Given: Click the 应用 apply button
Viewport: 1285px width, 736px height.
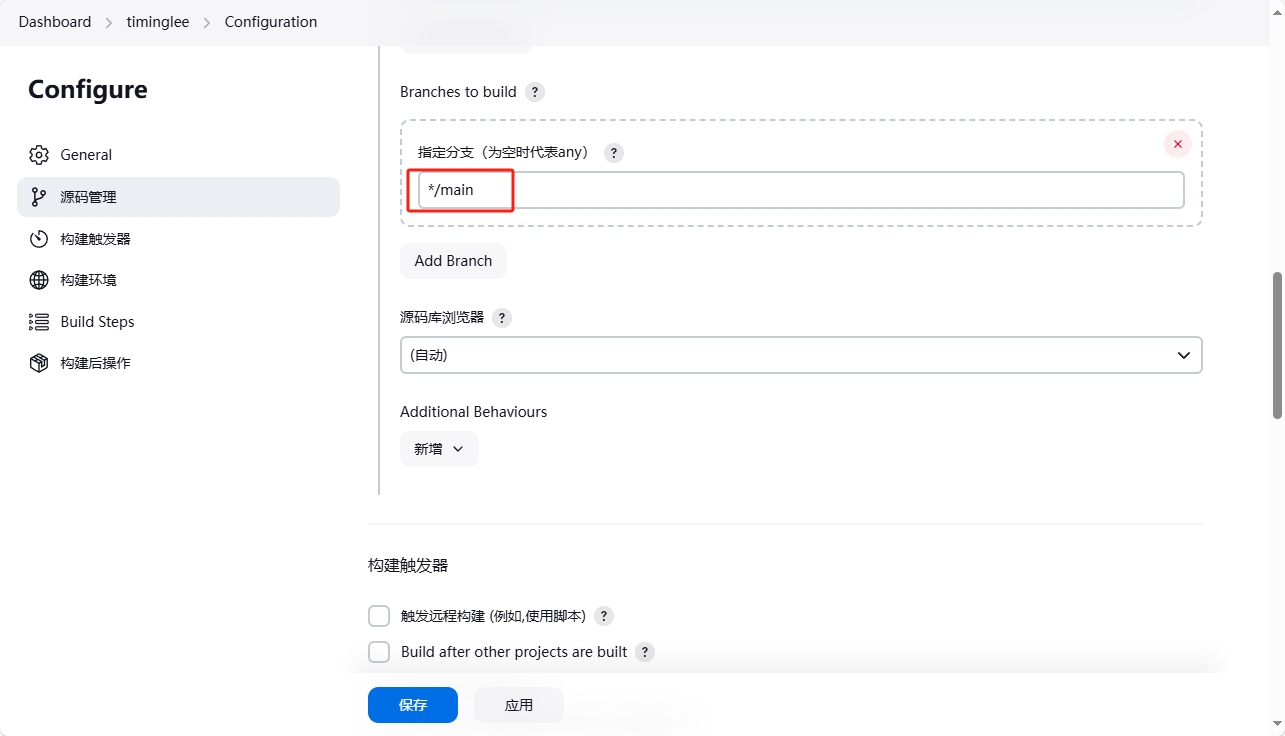Looking at the screenshot, I should [x=519, y=705].
